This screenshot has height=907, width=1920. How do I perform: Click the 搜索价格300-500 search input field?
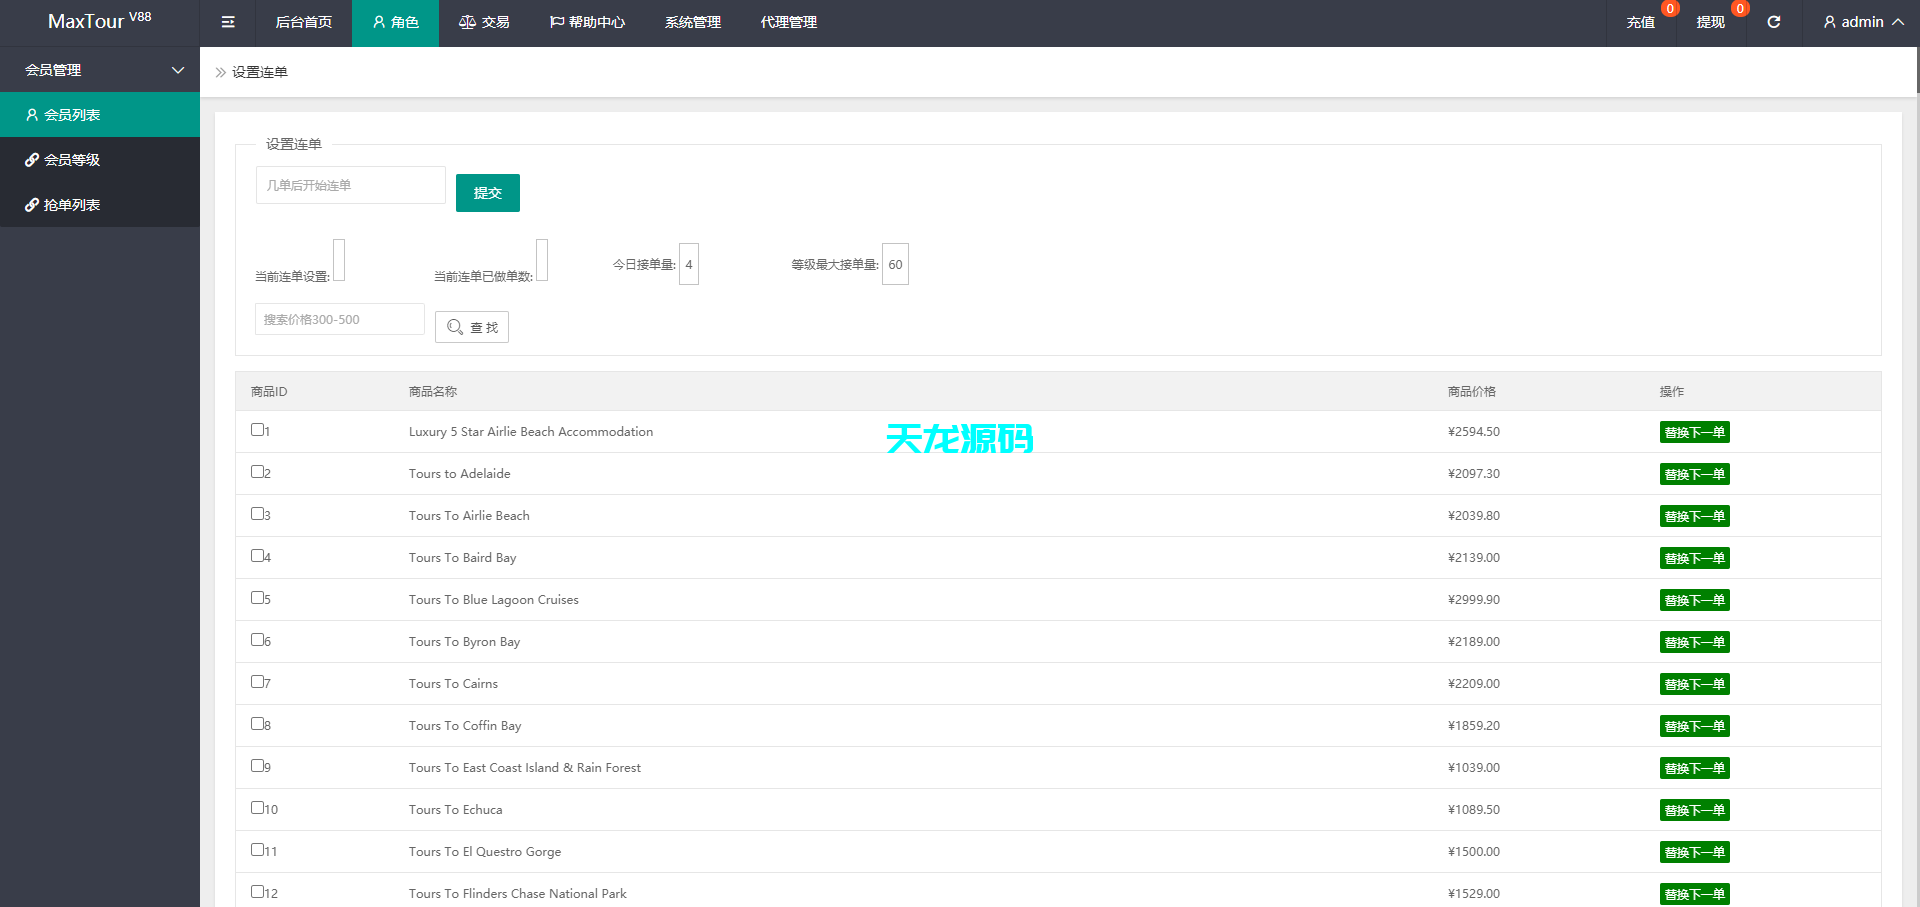[x=339, y=320]
